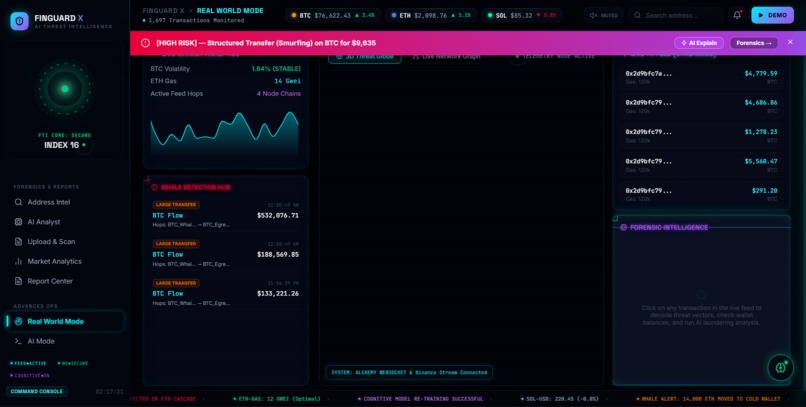Click AI Explain in alert banner
Viewport: 806px width, 407px height.
click(699, 43)
